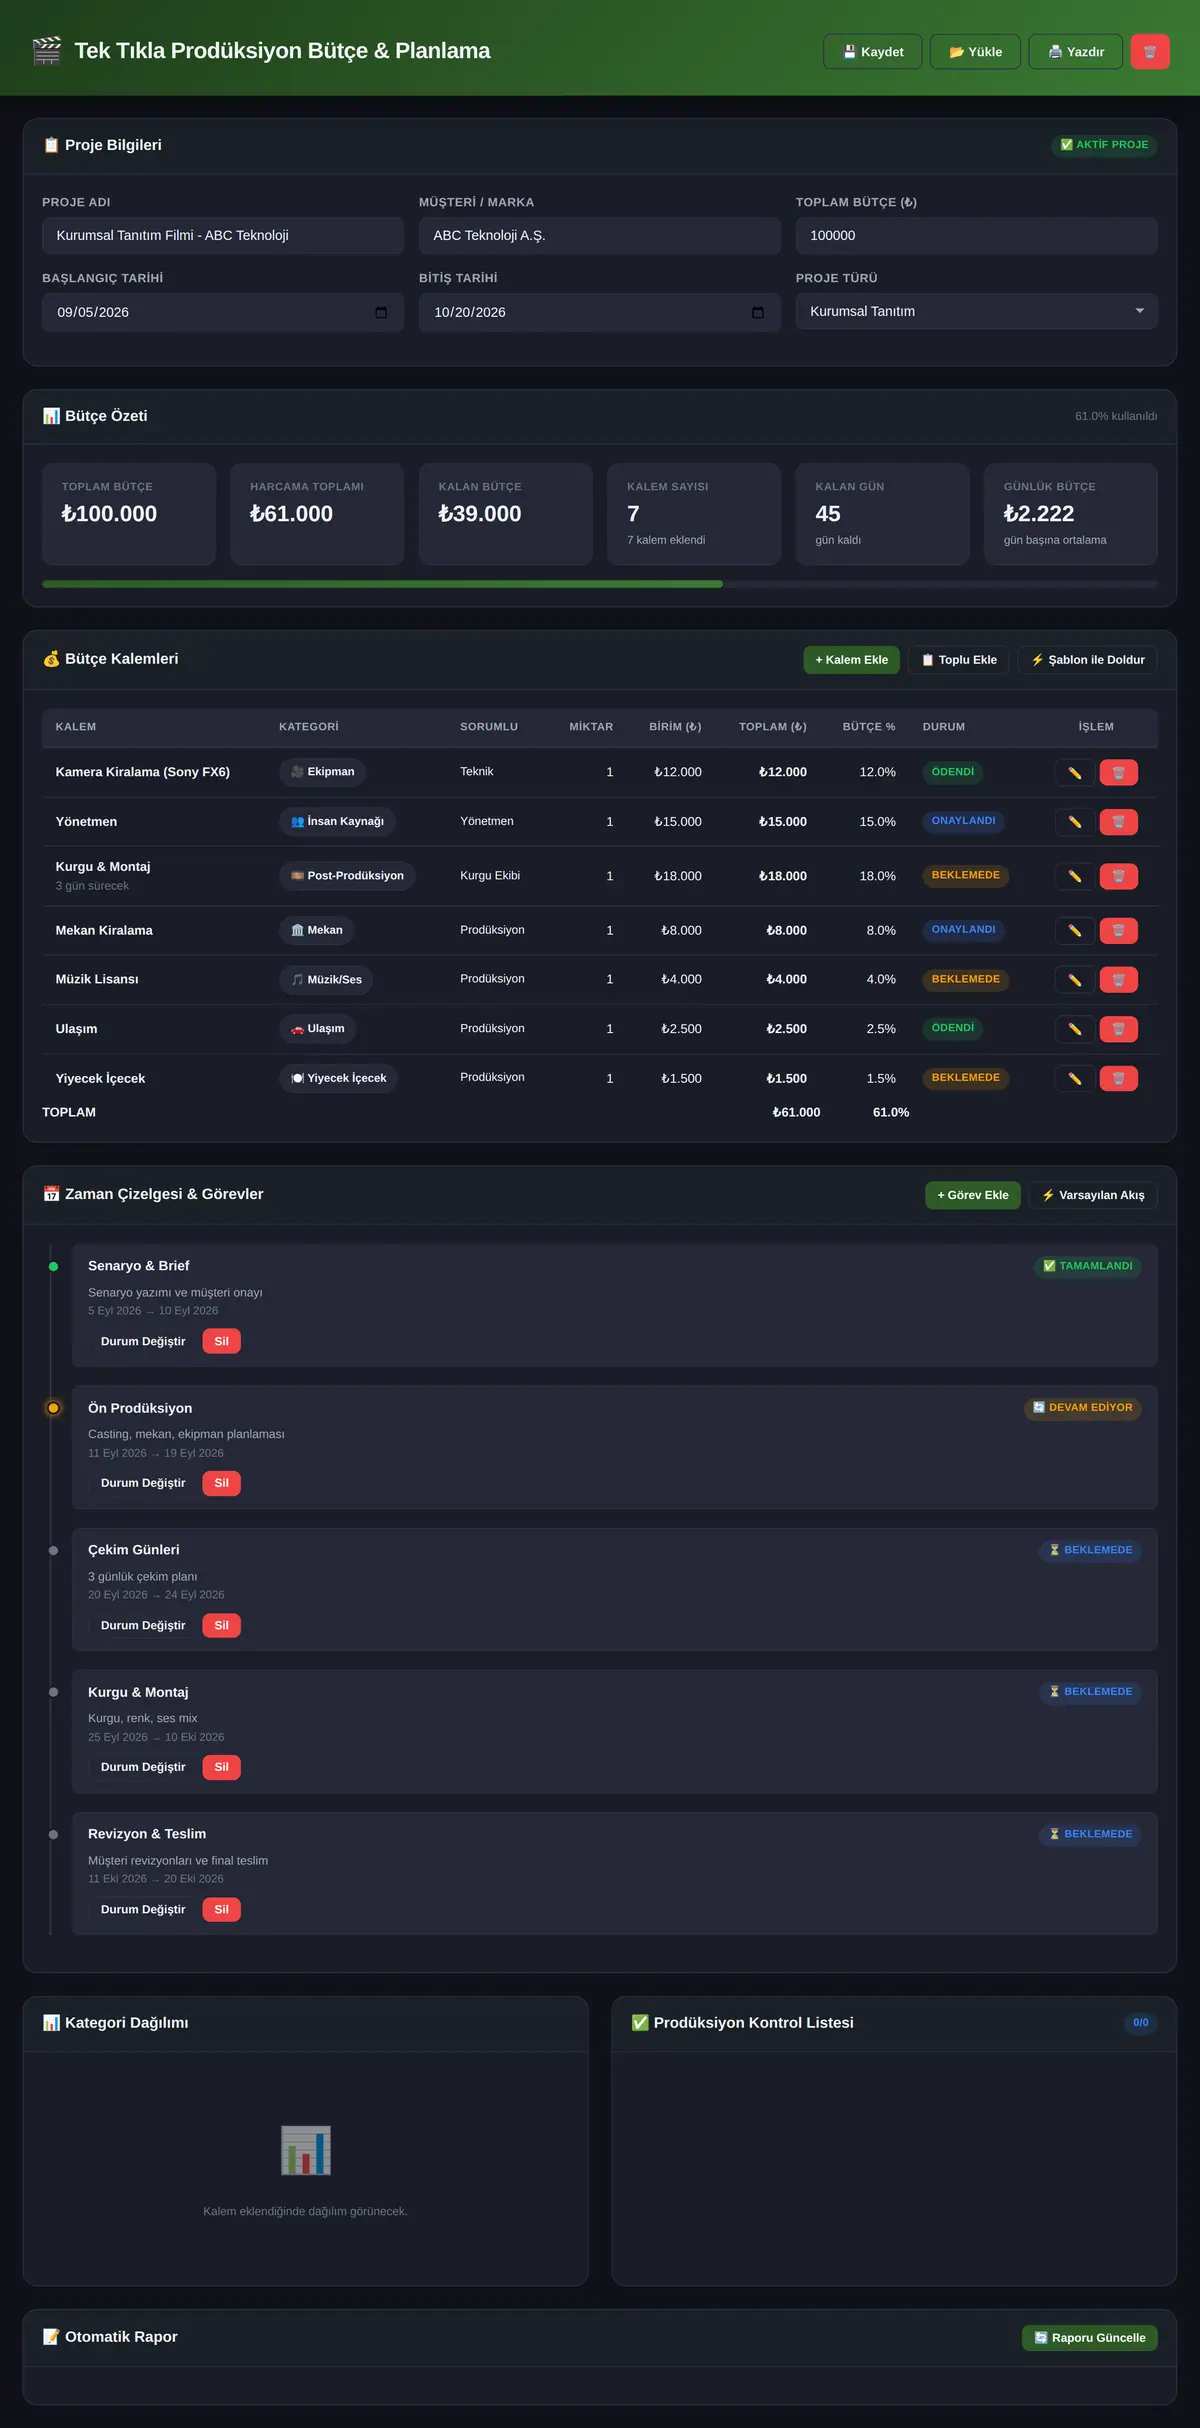The image size is (1200, 2428).
Task: Open the end date calendar picker
Action: [x=758, y=313]
